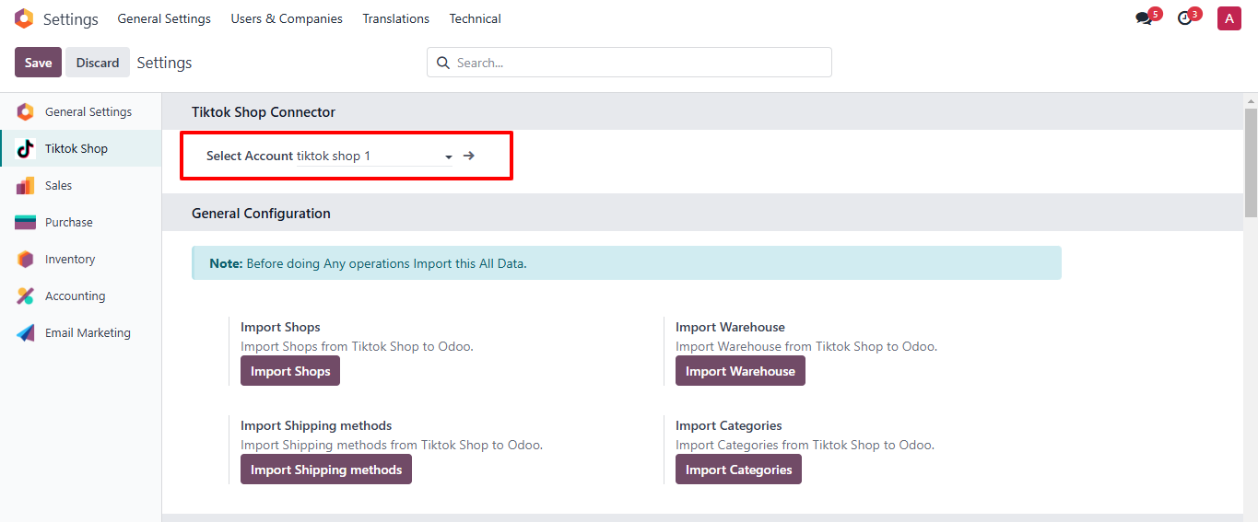Click the Import Warehouse button

click(740, 371)
